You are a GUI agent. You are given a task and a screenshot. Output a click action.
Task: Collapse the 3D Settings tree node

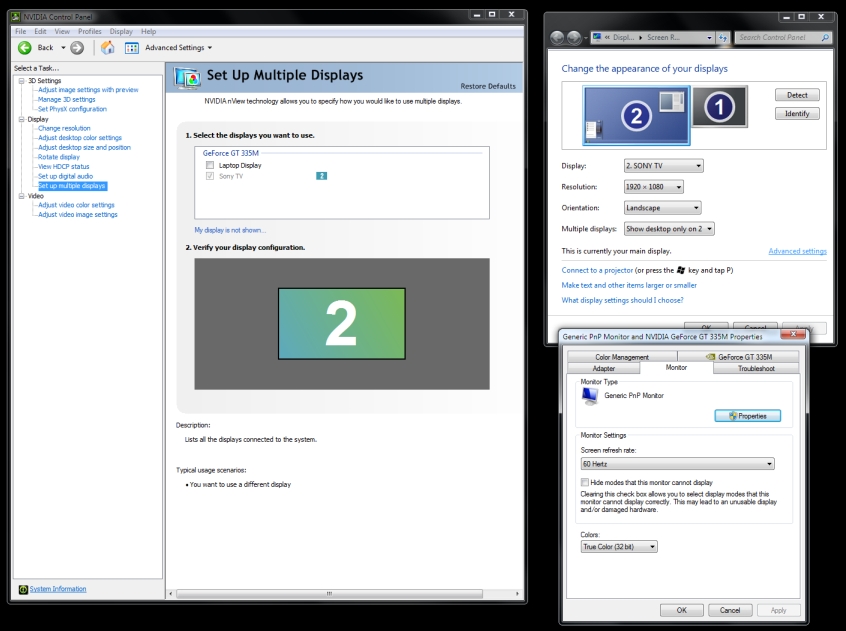[x=22, y=81]
